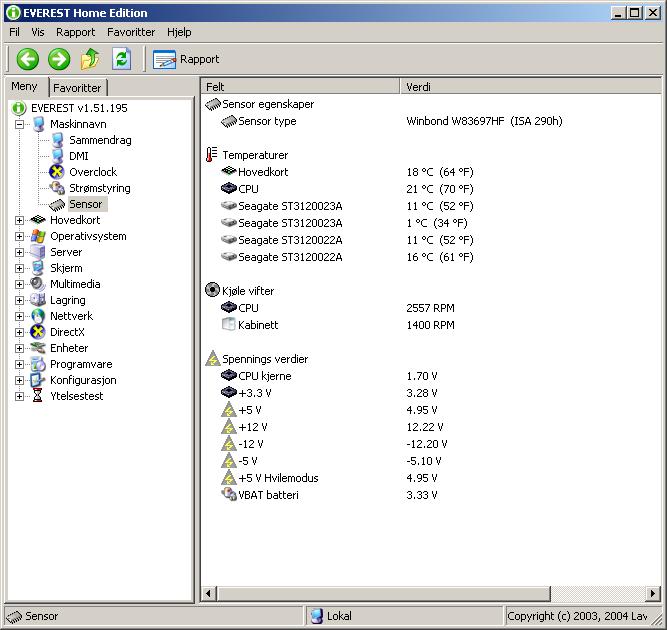Expand the Nettverk tree node
667x630 pixels.
[x=20, y=316]
